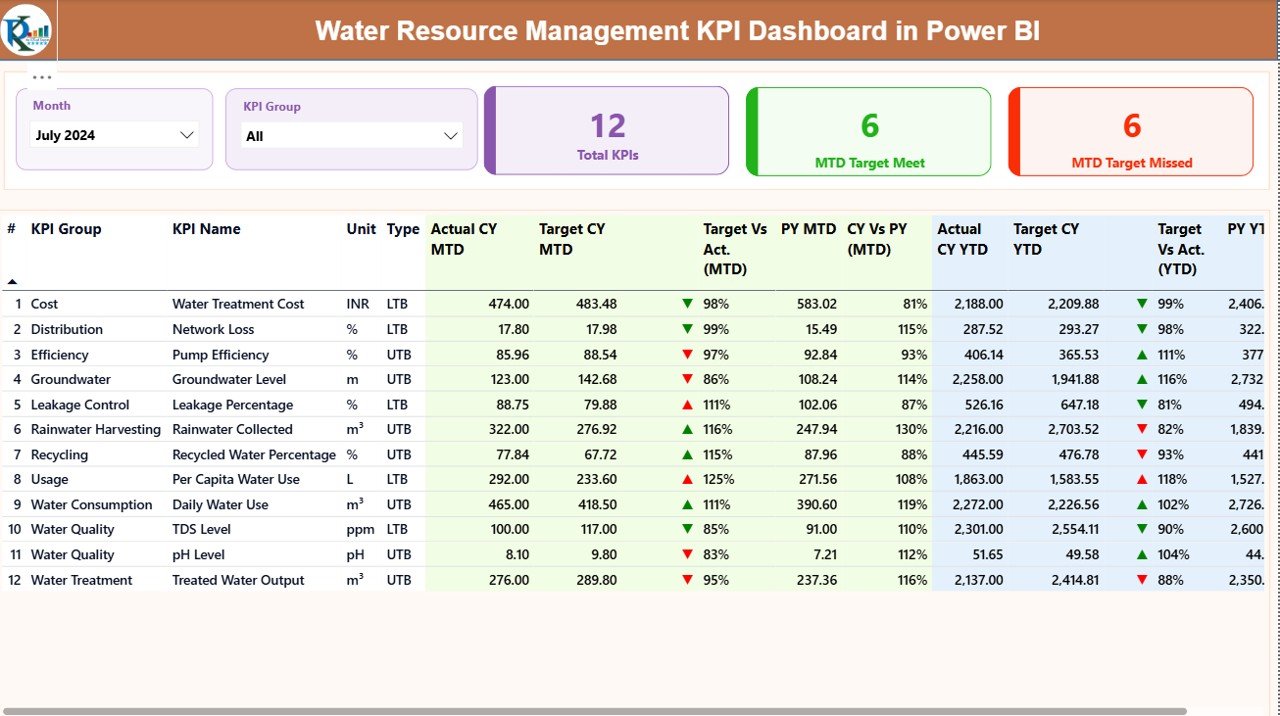This screenshot has height=716, width=1280.
Task: Click the MTD Target Missed card
Action: click(x=1131, y=130)
